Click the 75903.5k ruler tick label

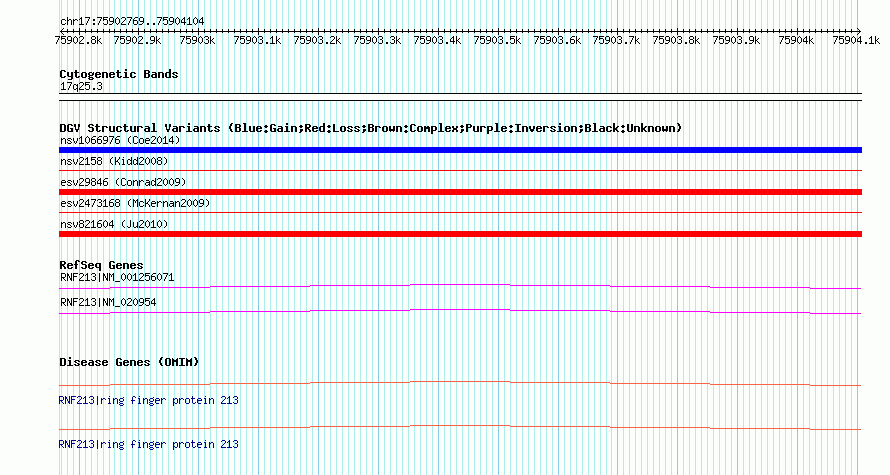tap(497, 40)
